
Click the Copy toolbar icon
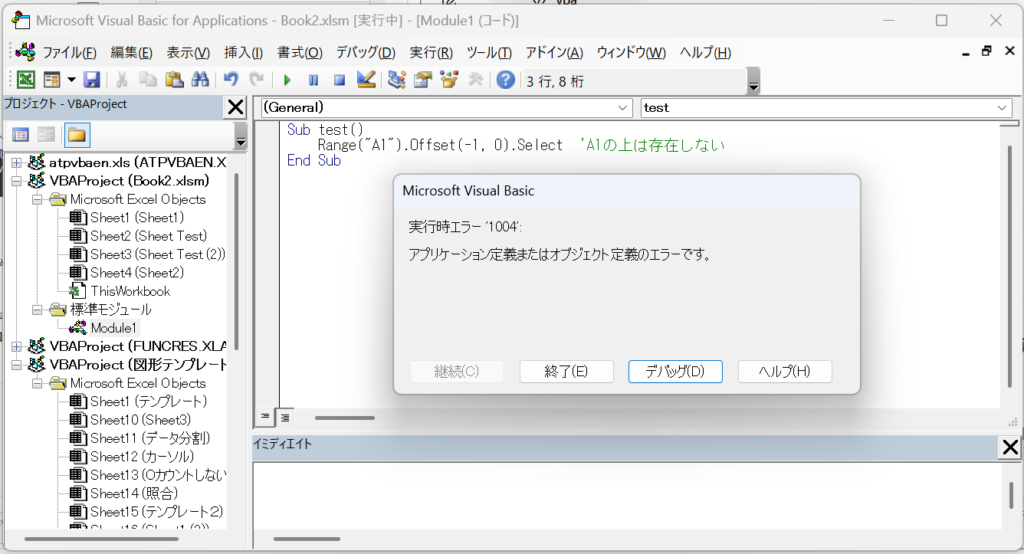pyautogui.click(x=148, y=80)
